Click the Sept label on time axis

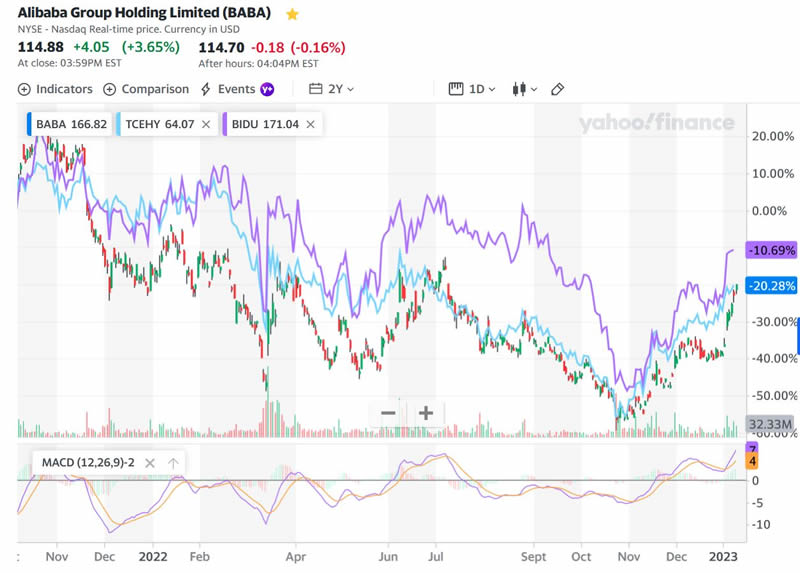(533, 557)
